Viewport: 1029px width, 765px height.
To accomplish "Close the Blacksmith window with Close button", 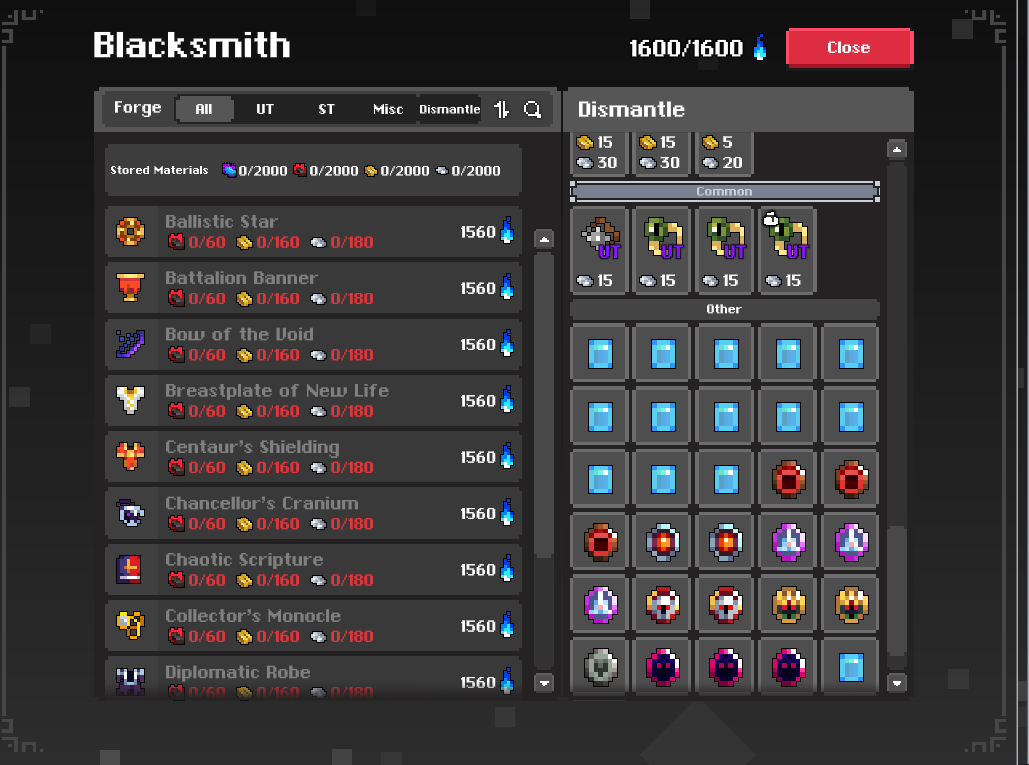I will pos(849,47).
